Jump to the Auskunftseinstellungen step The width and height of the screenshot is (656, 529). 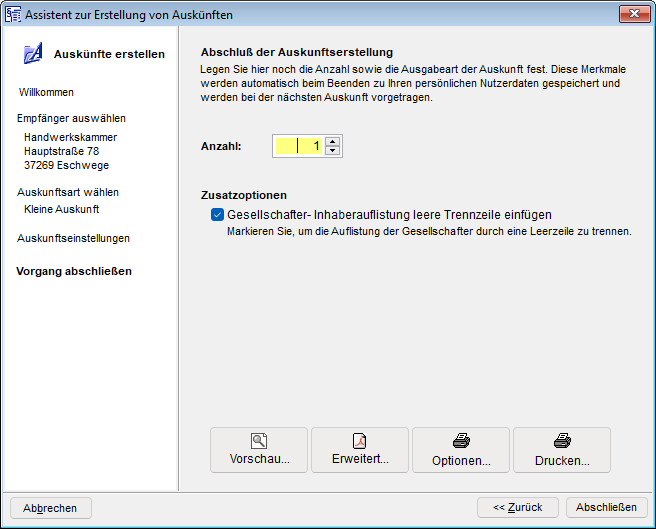(73, 238)
